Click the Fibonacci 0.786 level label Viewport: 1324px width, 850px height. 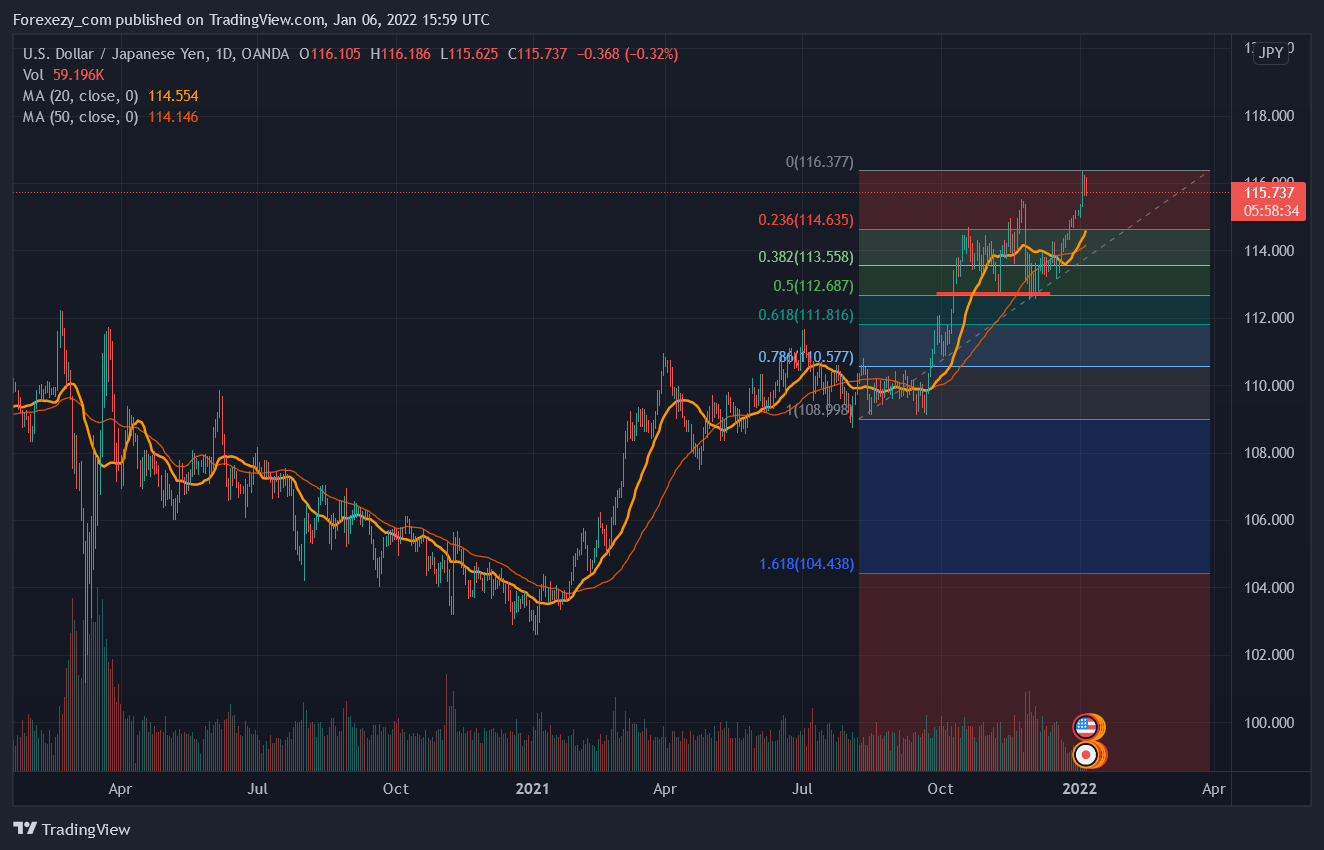pyautogui.click(x=806, y=356)
